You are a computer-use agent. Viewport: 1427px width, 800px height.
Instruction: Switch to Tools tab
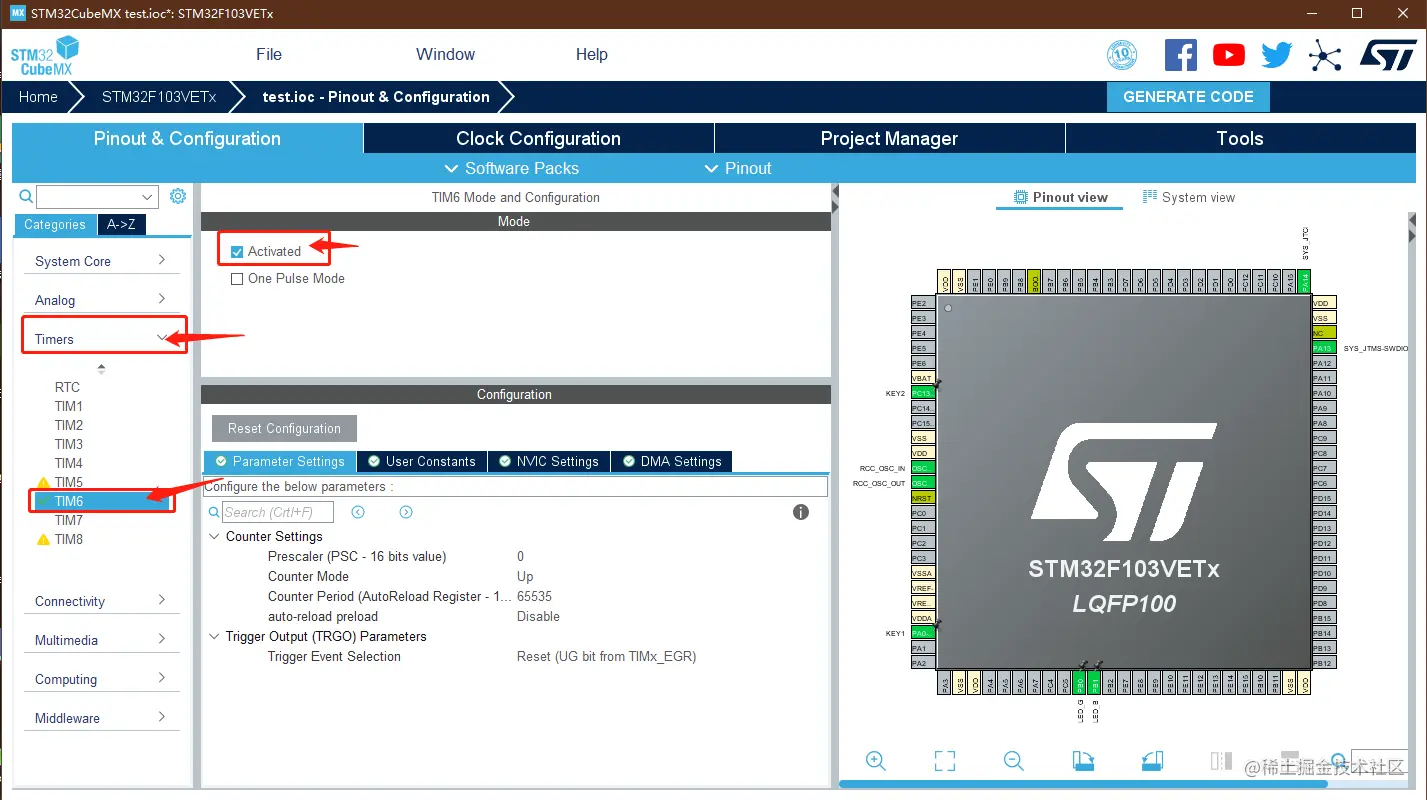coord(1240,139)
